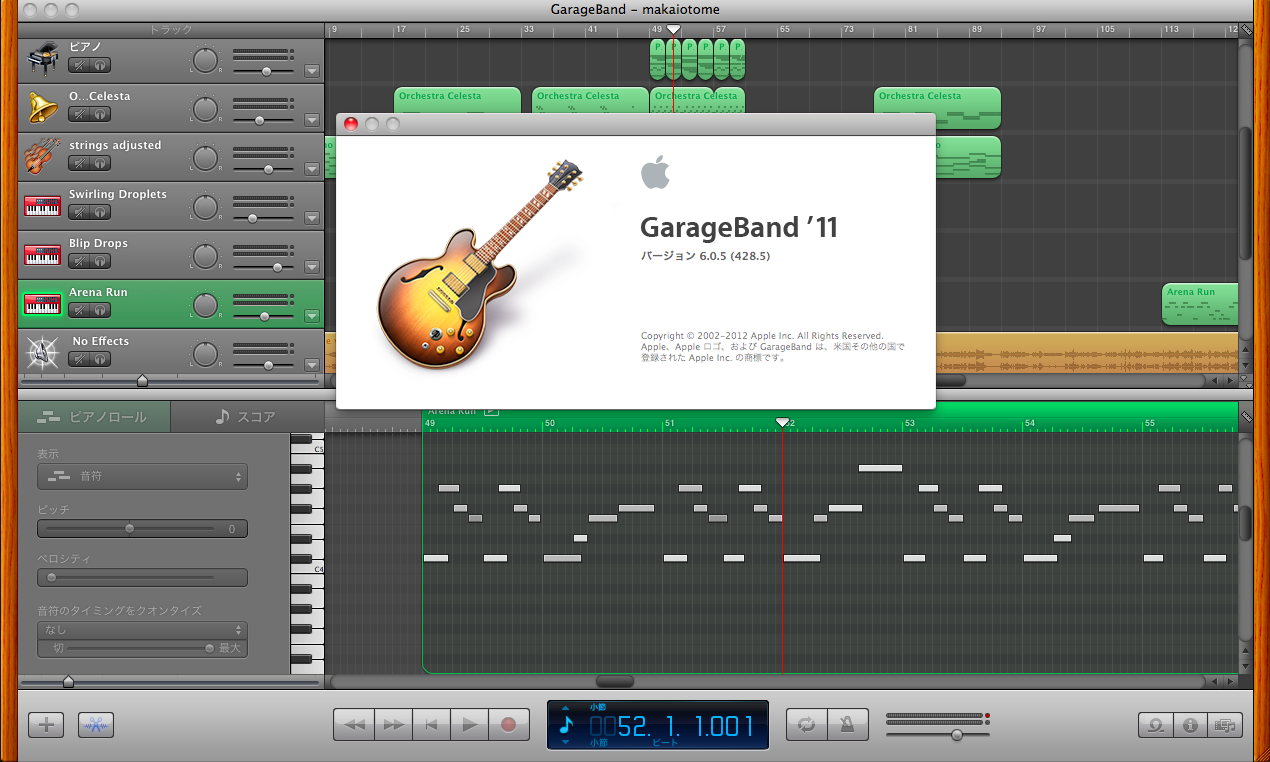Switch to the スコア tab

[x=246, y=417]
